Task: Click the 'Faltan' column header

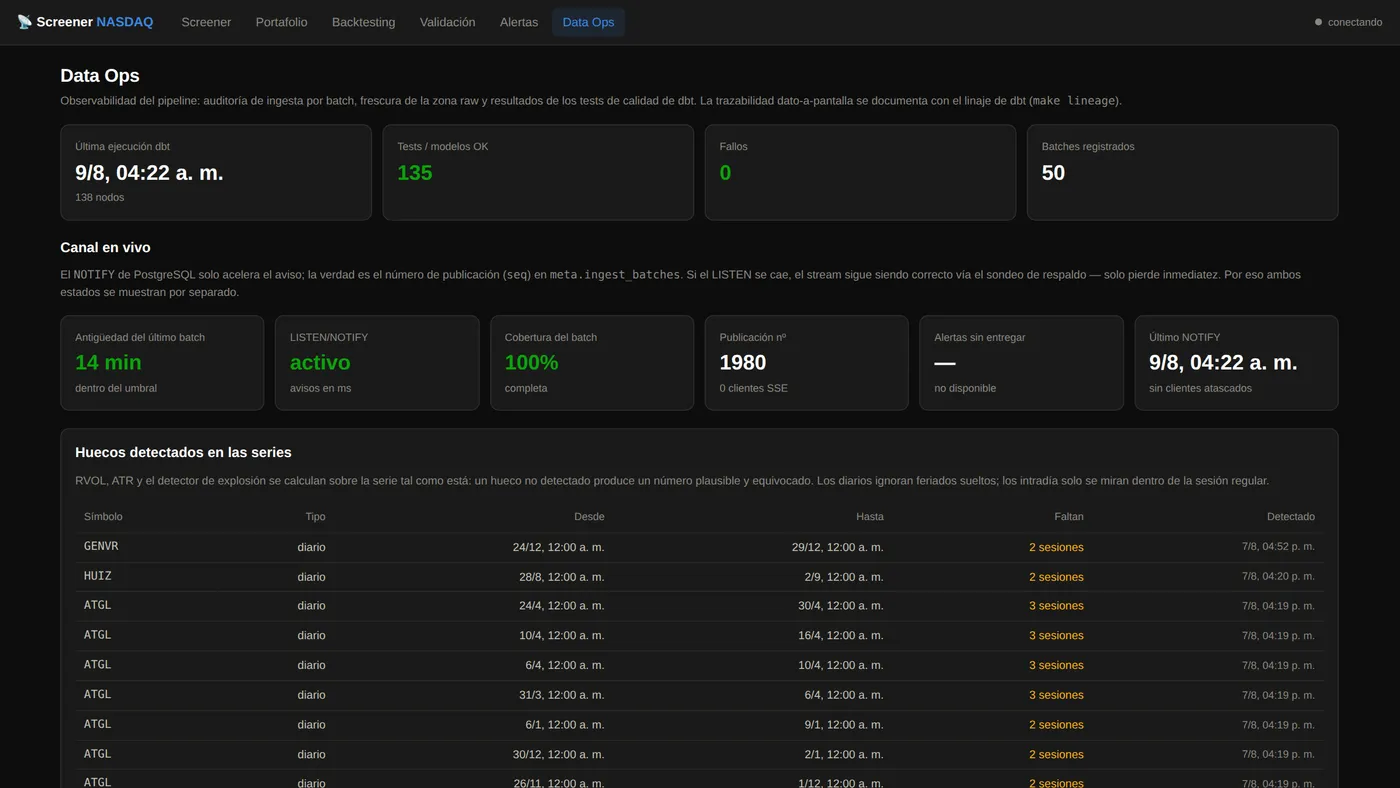Action: click(x=1069, y=517)
